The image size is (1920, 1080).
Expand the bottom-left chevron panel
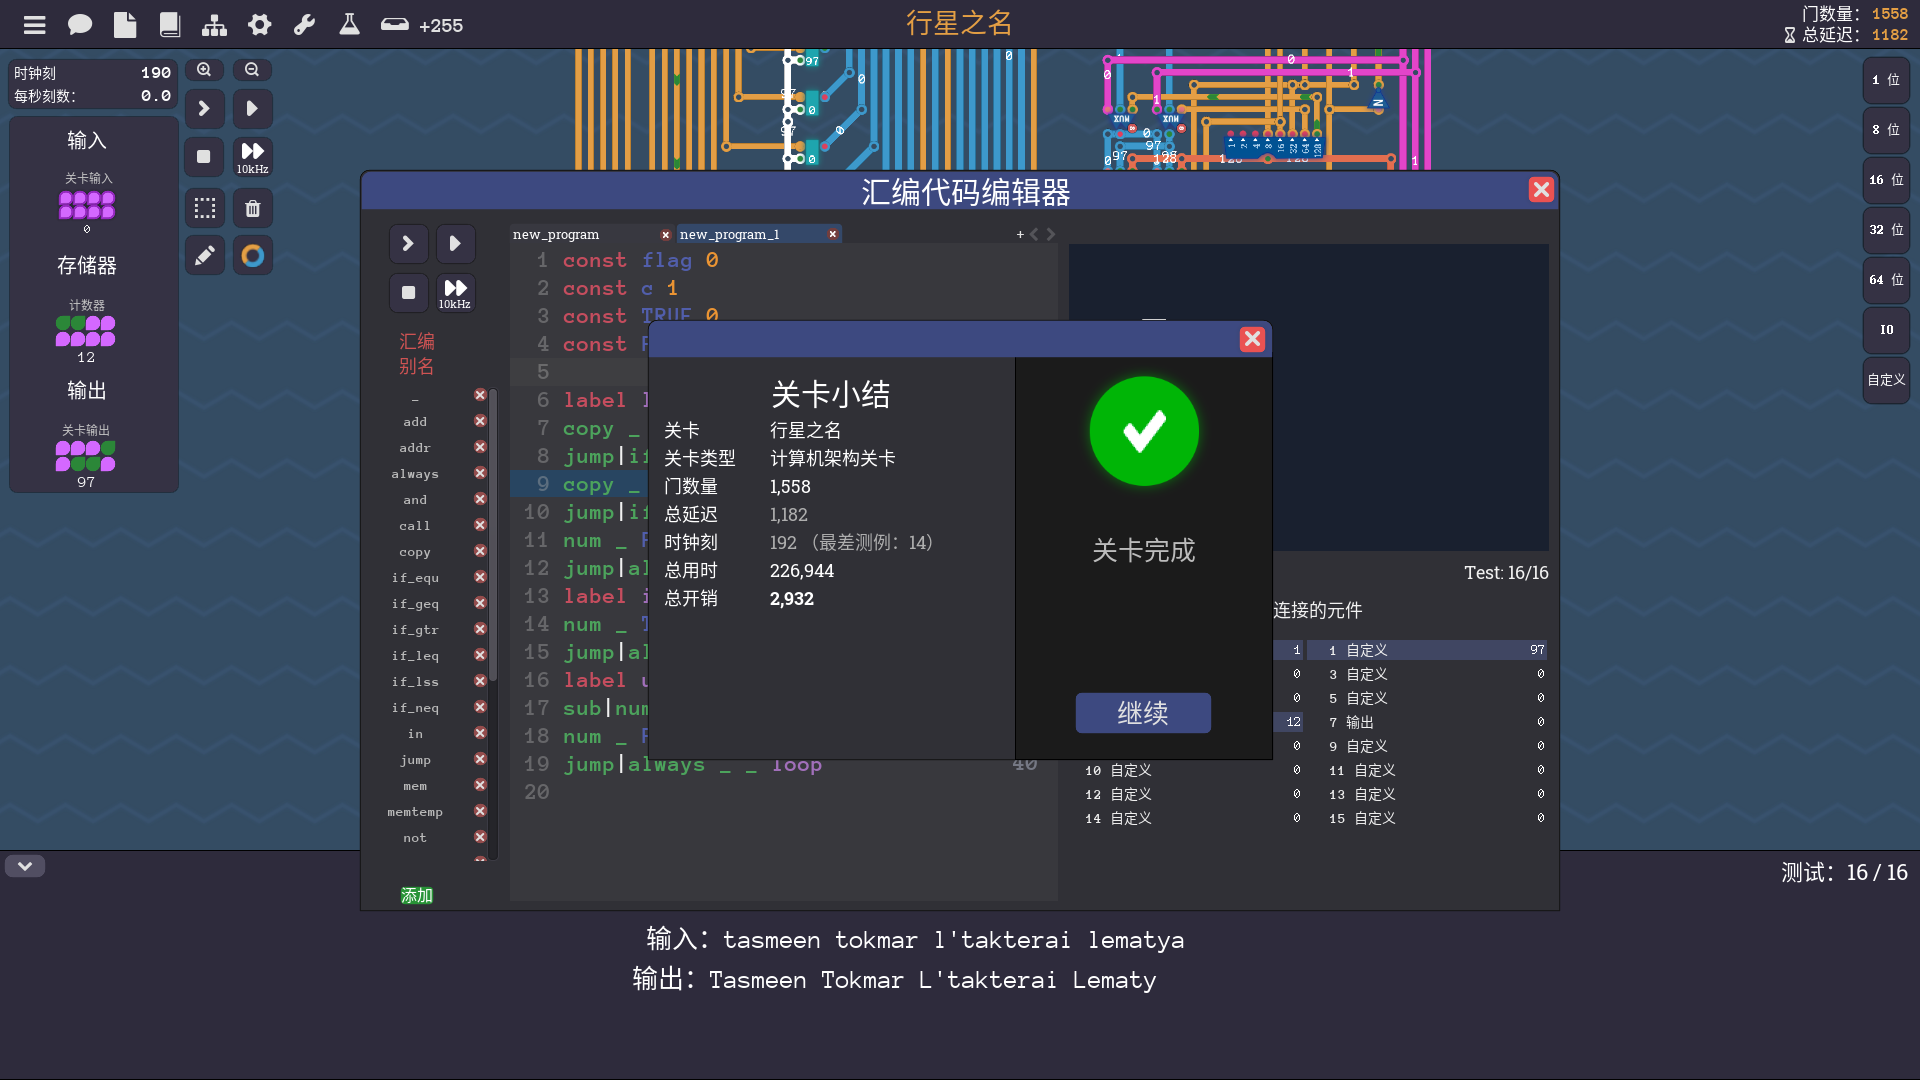(x=25, y=866)
